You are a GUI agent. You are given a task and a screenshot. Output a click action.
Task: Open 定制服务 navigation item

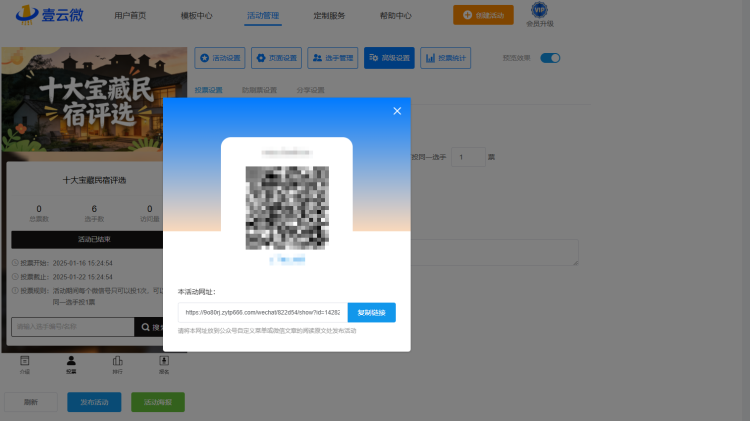pos(329,15)
